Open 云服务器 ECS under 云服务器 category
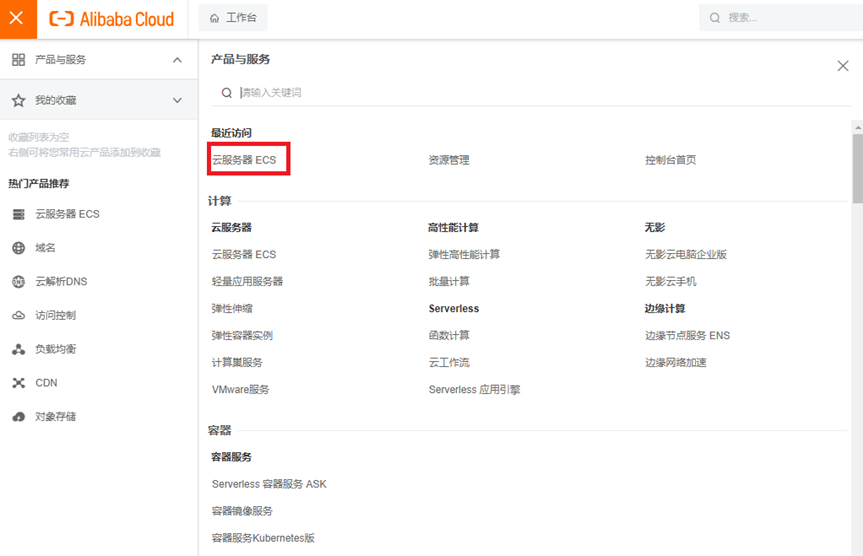Viewport: 863px width, 556px height. point(244,254)
